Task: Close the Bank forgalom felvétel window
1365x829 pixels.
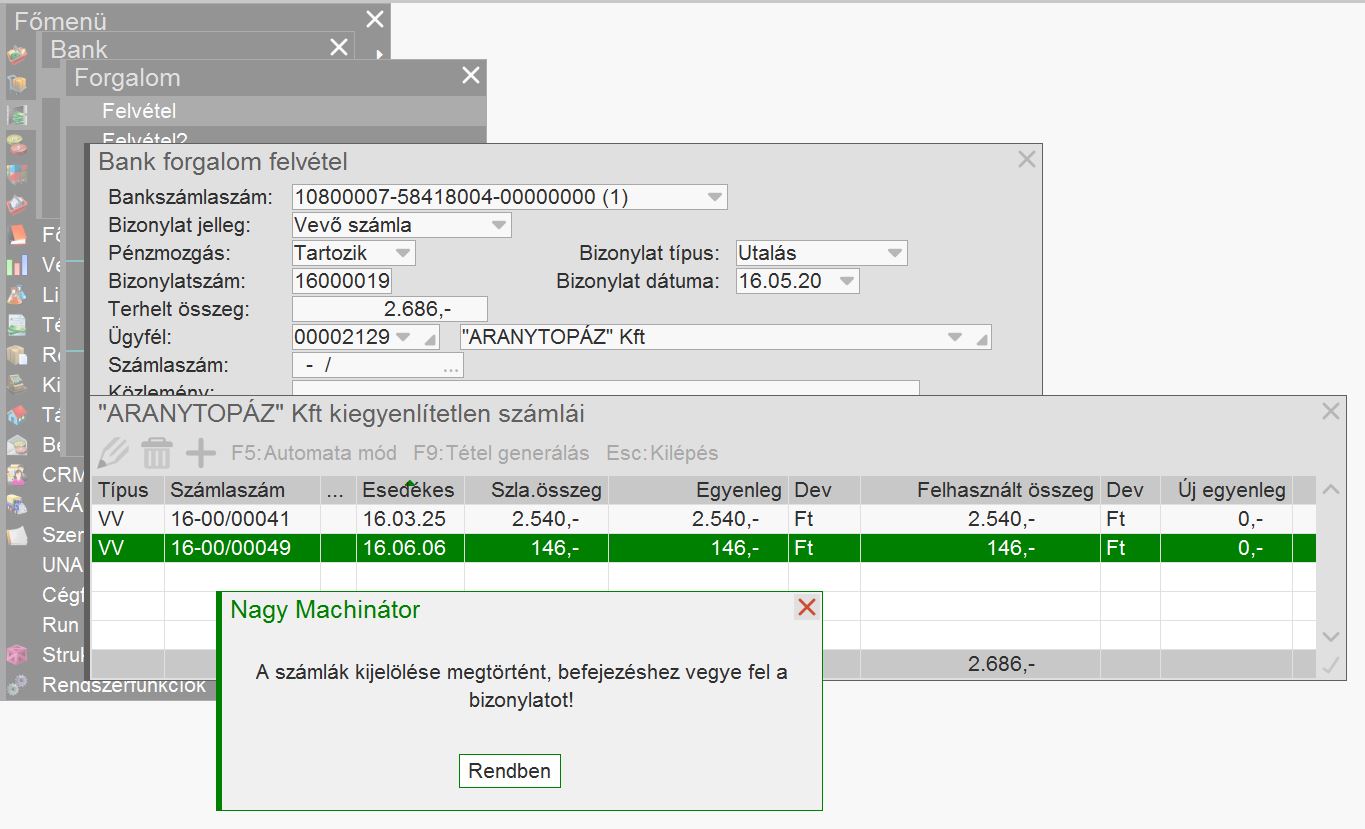Action: pos(1026,159)
